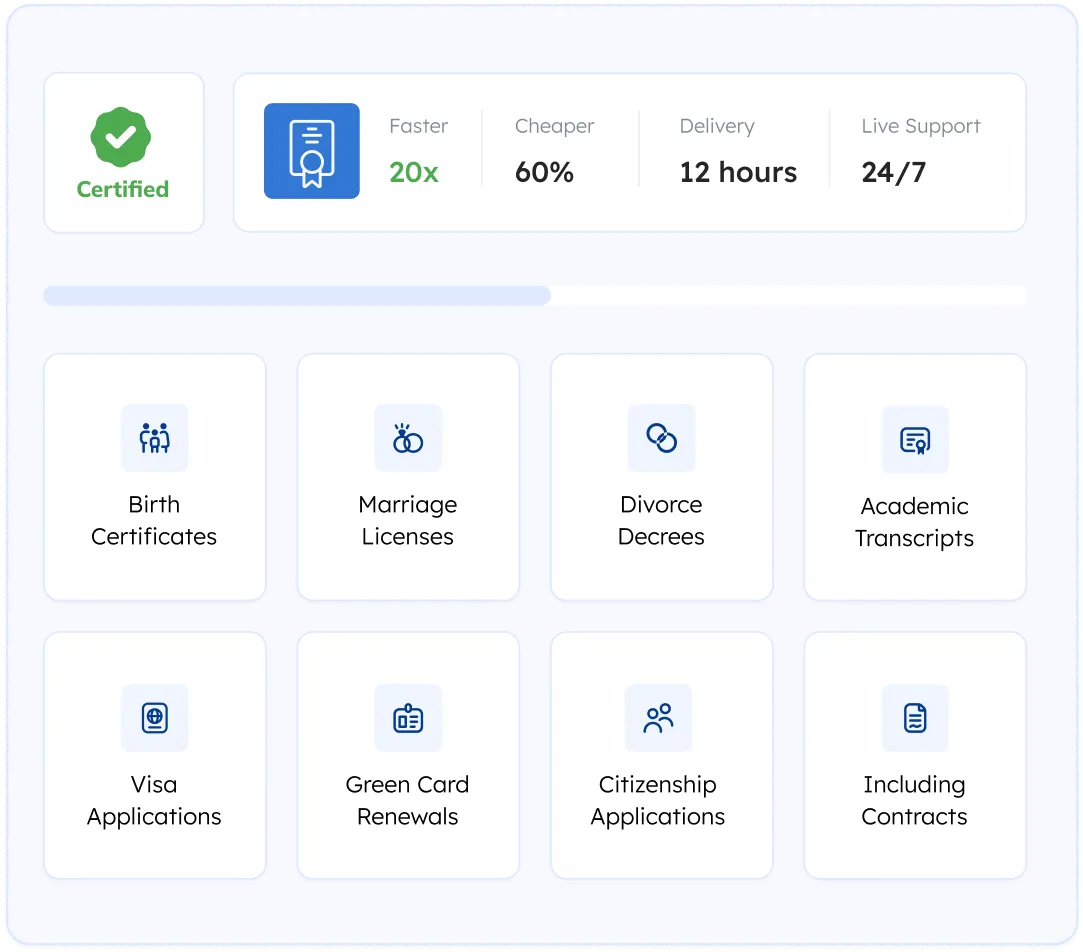Screen dimensions: 1083x952
Task: Choose the Academic Transcripts text label
Action: pos(914,522)
